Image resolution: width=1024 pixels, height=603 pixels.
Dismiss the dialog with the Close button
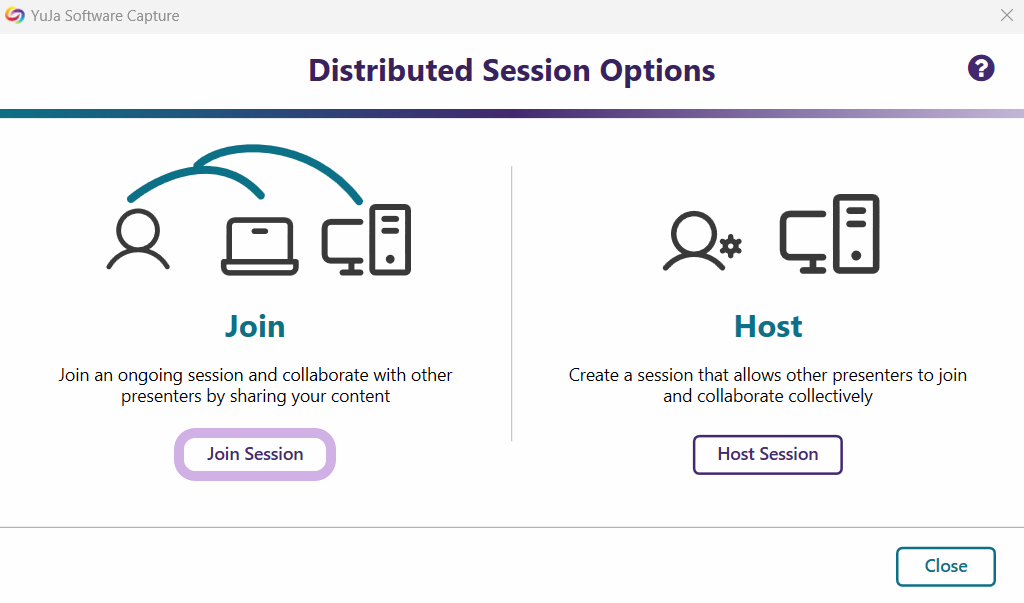click(x=945, y=566)
